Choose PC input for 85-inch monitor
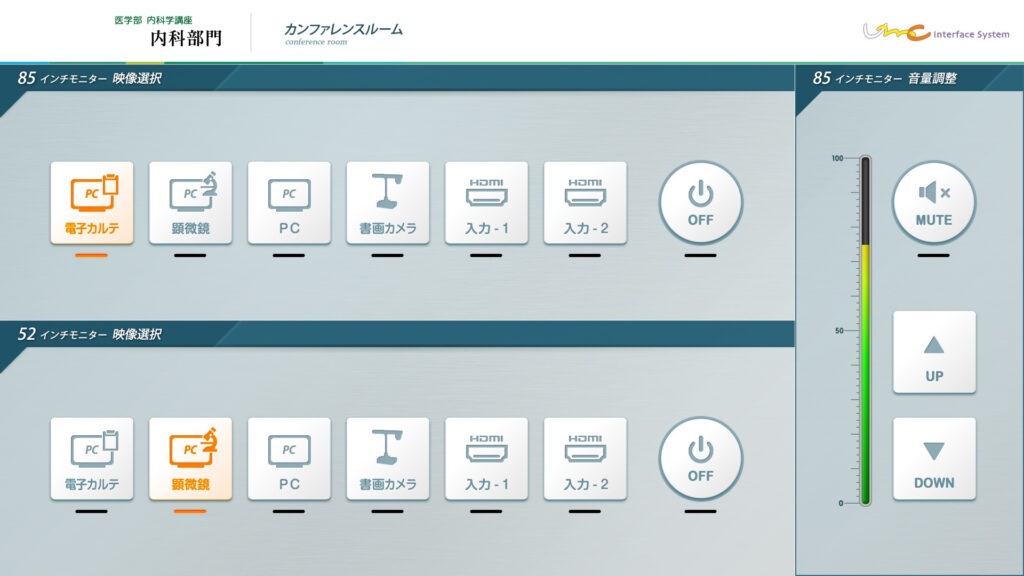Viewport: 1024px width, 576px height. (x=289, y=203)
